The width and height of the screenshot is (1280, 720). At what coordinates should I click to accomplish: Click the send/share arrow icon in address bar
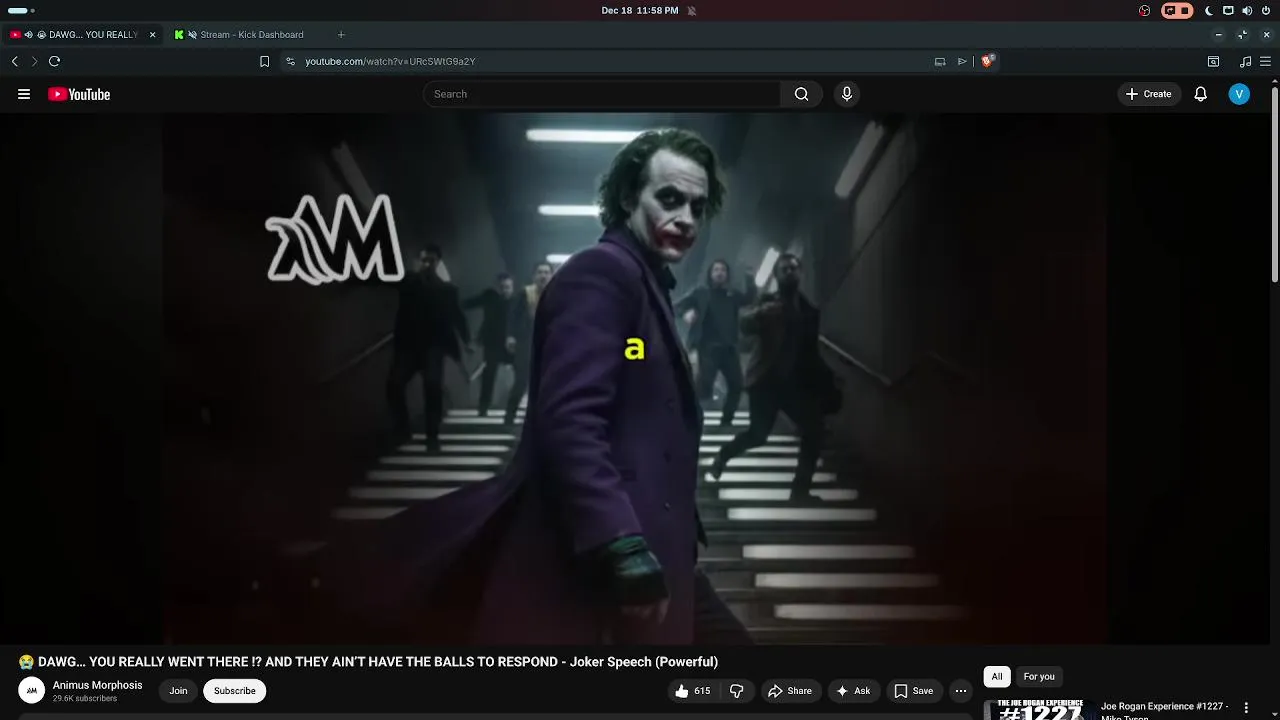962,61
